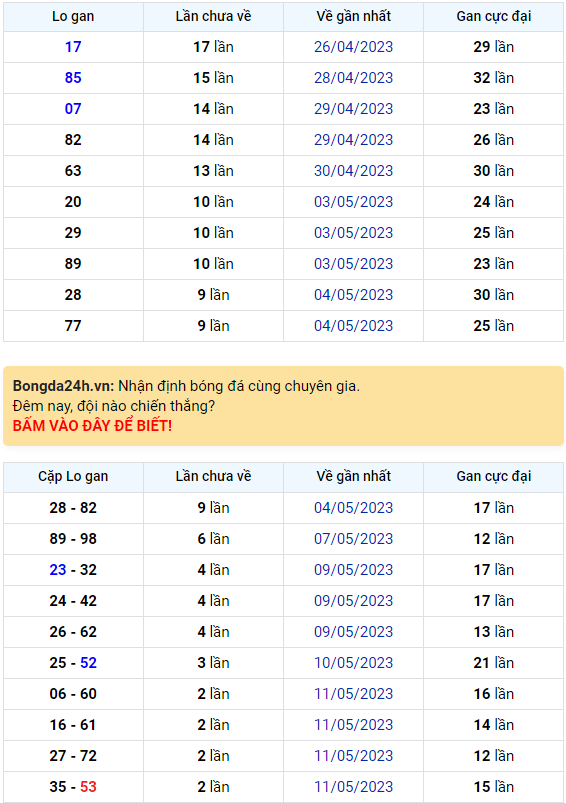The height and width of the screenshot is (803, 566).
Task: Click date 11/05/2023 in row 27 - 72
Action: coord(353,756)
